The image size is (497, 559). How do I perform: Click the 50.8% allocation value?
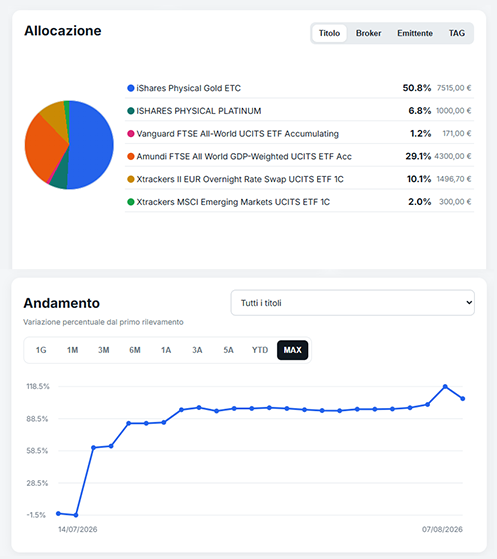point(417,88)
